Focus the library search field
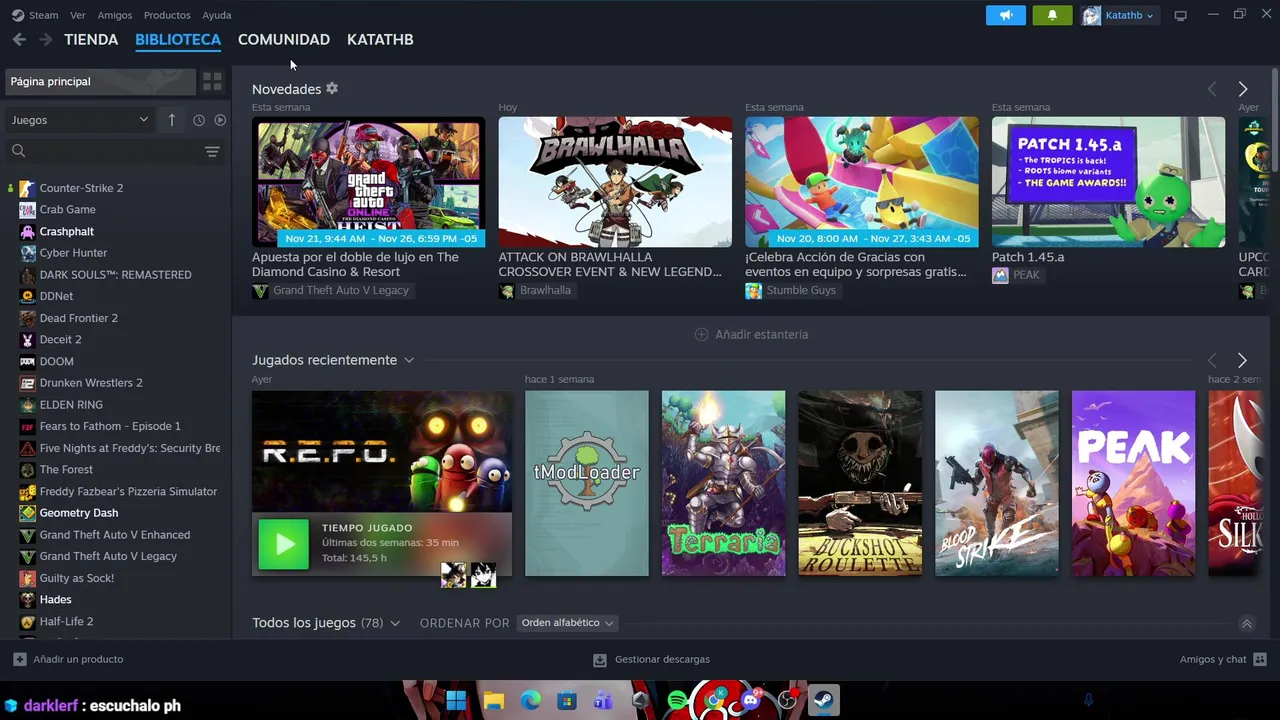The height and width of the screenshot is (720, 1280). (105, 151)
